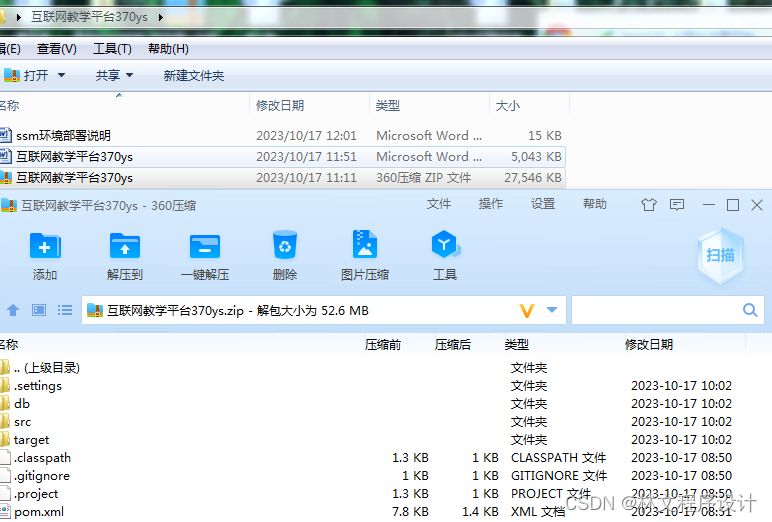The width and height of the screenshot is (772, 522).
Task: Open the 工具 (Tools) hexagon icon
Action: click(445, 246)
